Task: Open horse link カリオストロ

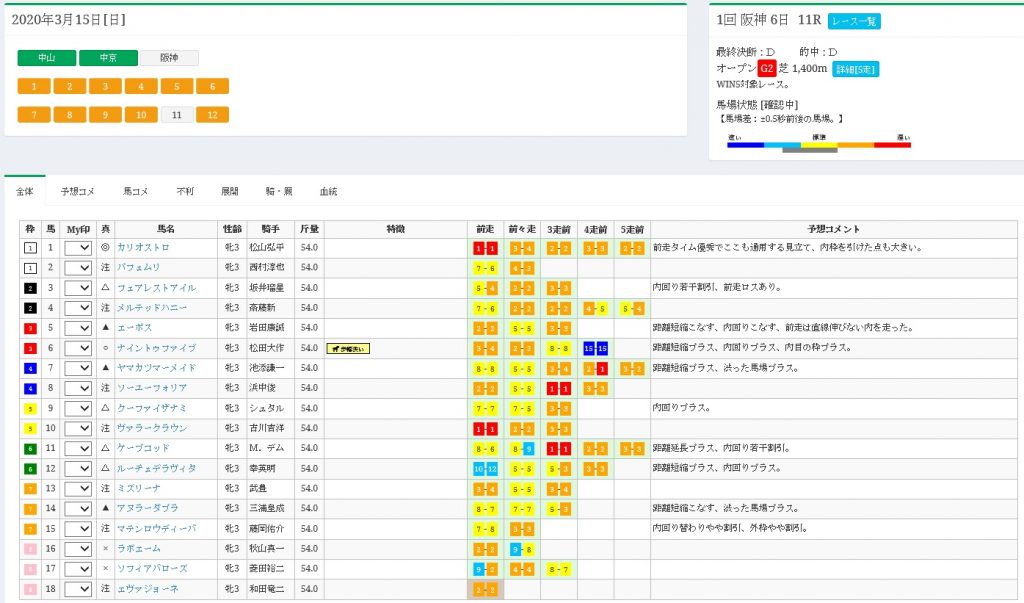Action: [x=143, y=248]
